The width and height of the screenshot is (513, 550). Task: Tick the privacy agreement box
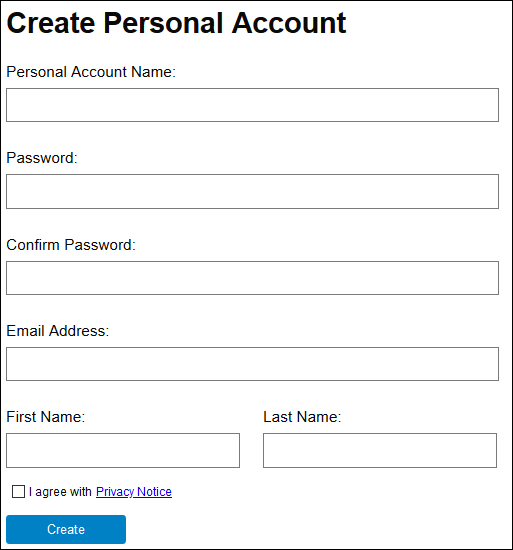click(18, 492)
